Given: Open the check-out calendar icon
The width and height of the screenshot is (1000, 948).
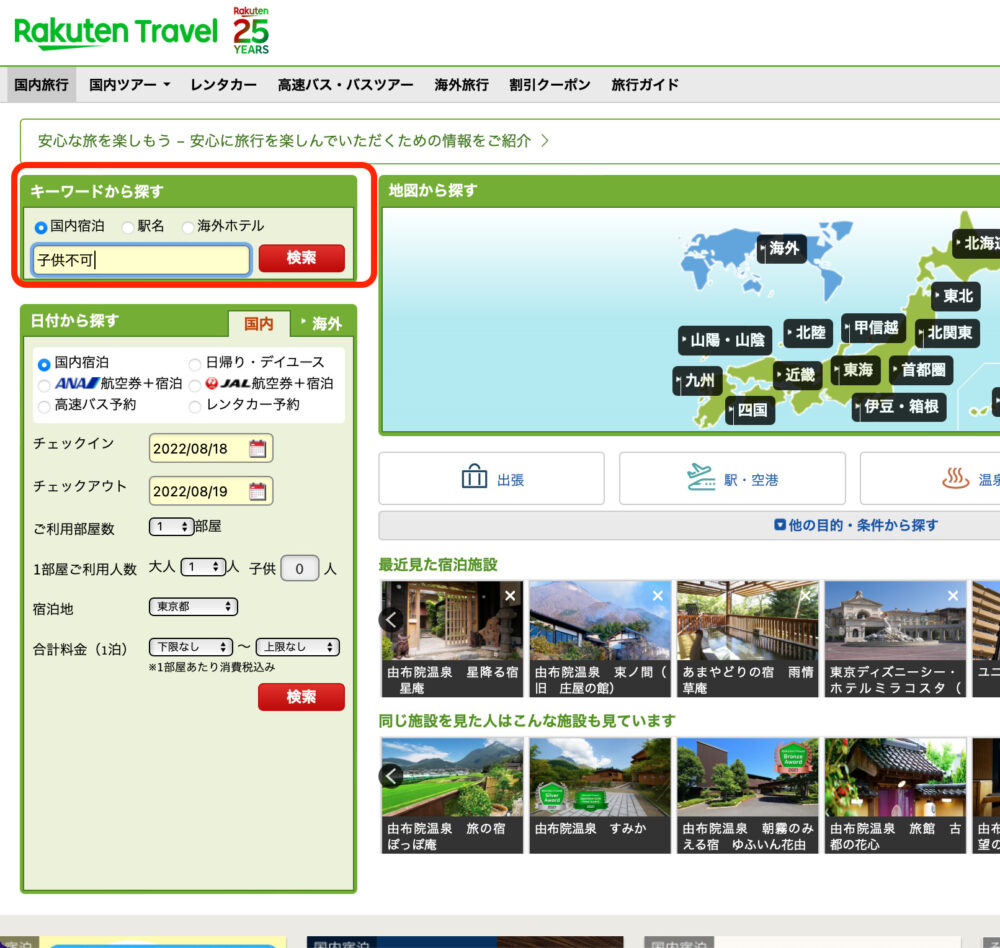Looking at the screenshot, I should point(258,491).
